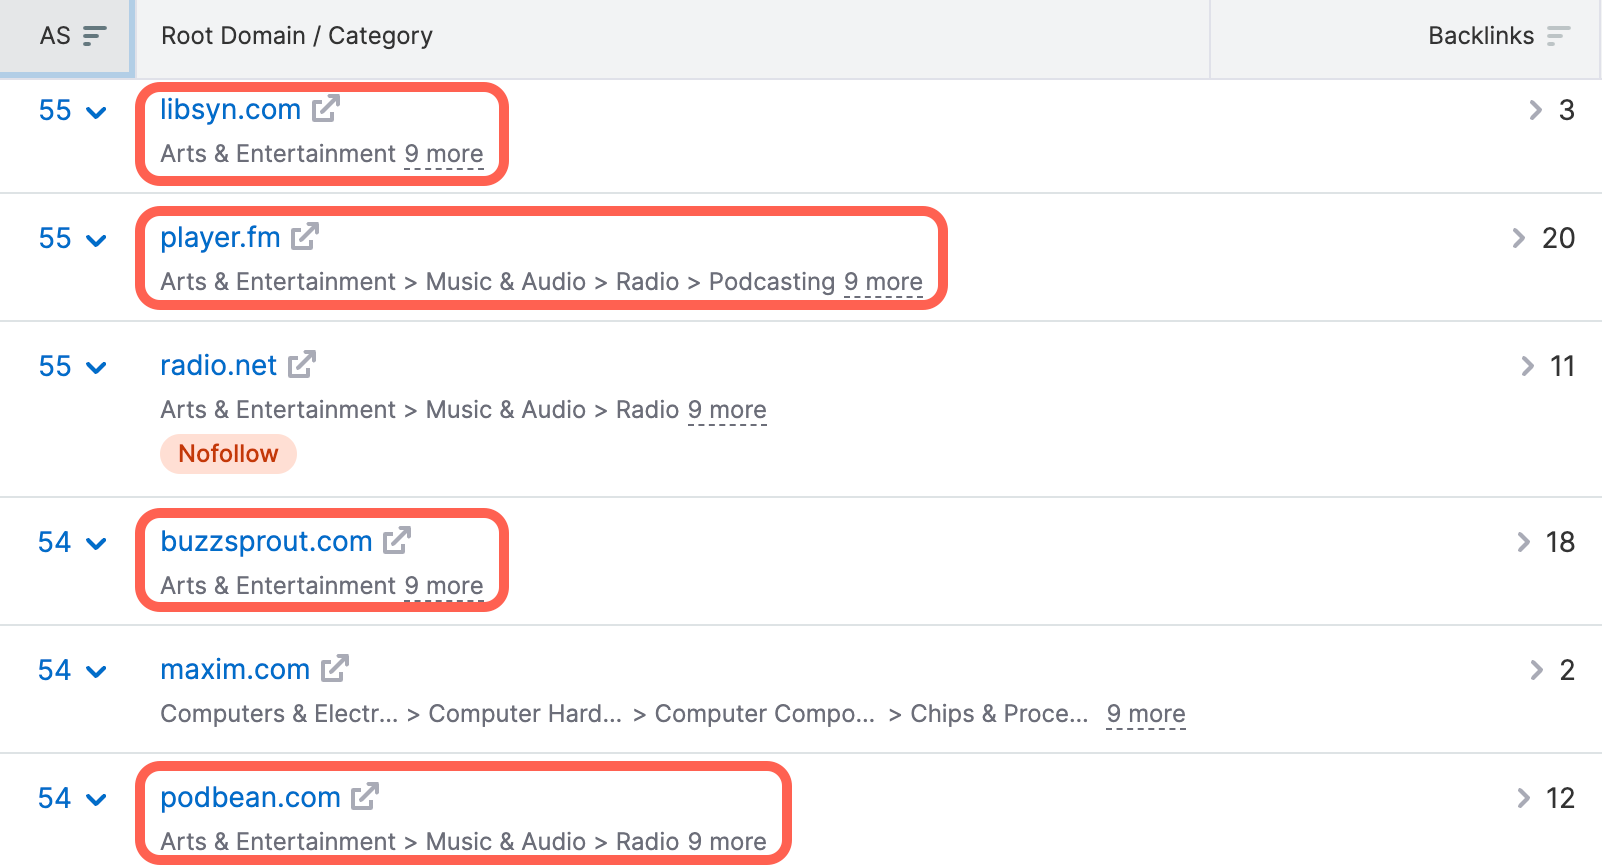The width and height of the screenshot is (1602, 868).
Task: Show the '9 more' categories for radio.net
Action: click(x=727, y=410)
